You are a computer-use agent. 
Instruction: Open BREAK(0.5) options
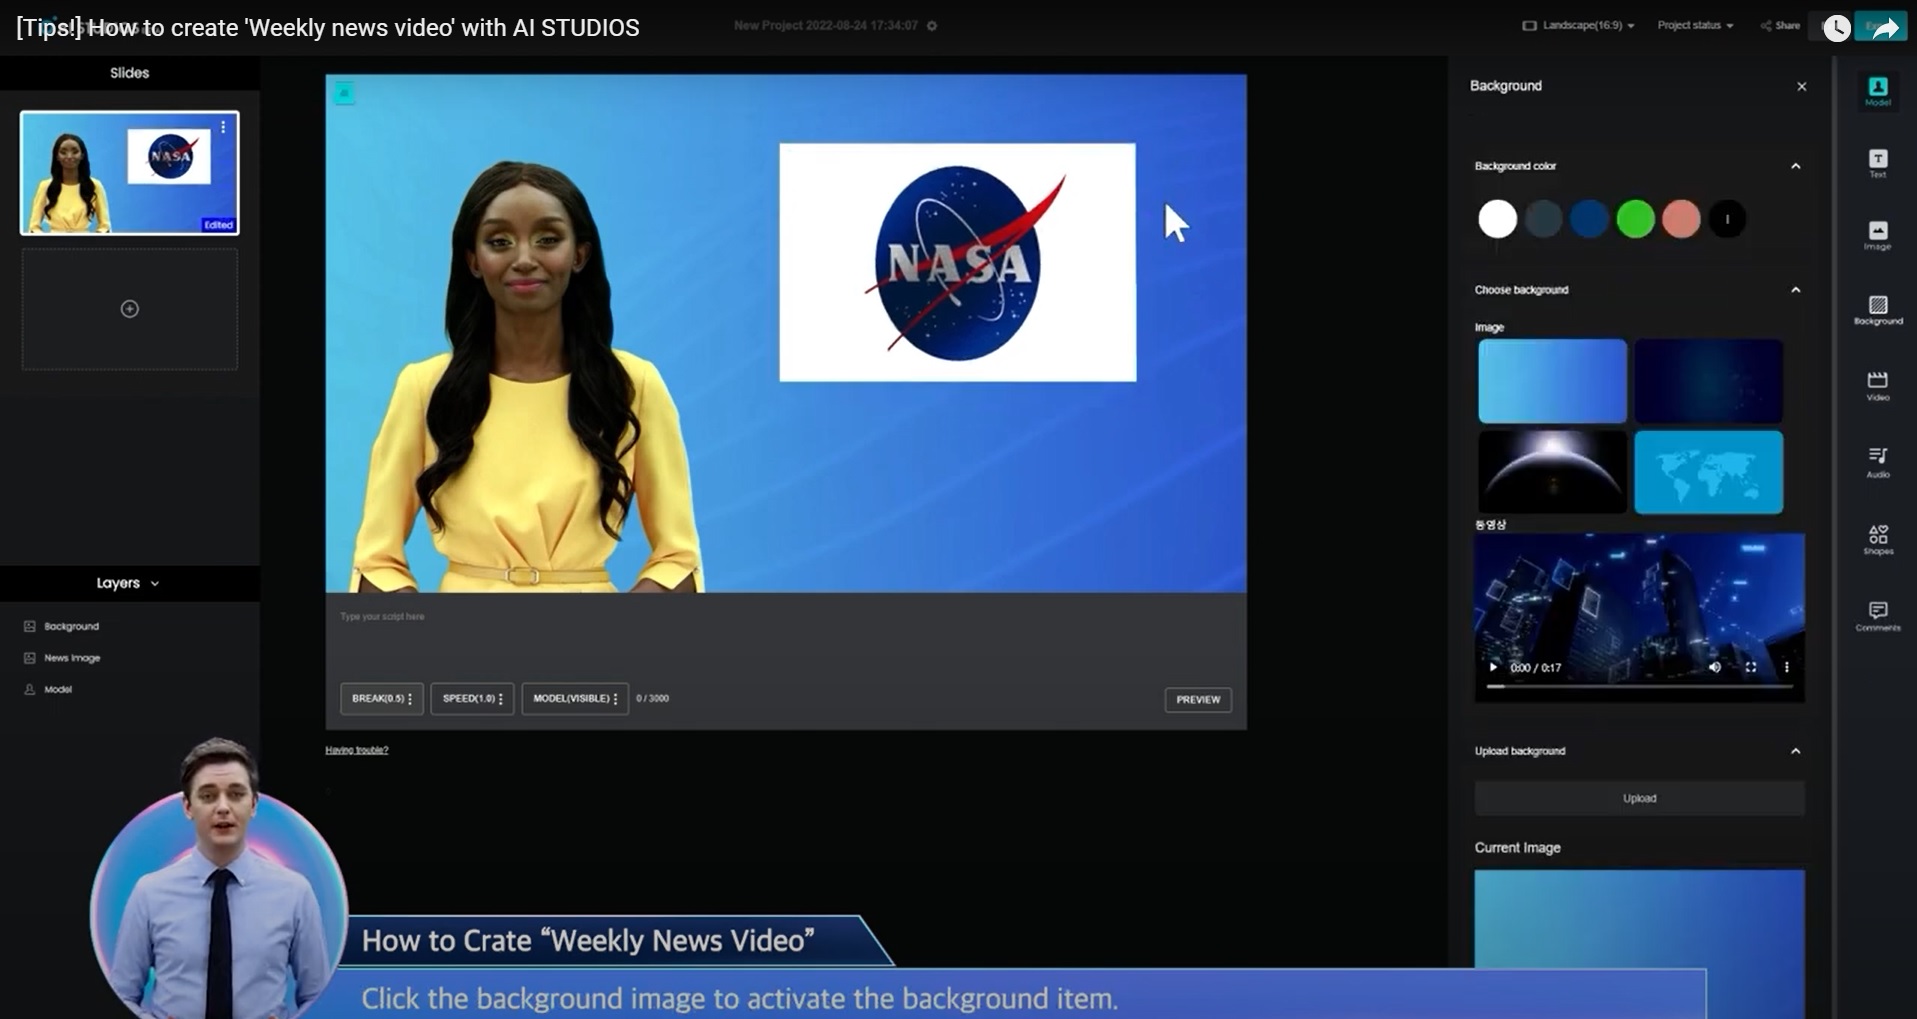(x=382, y=699)
